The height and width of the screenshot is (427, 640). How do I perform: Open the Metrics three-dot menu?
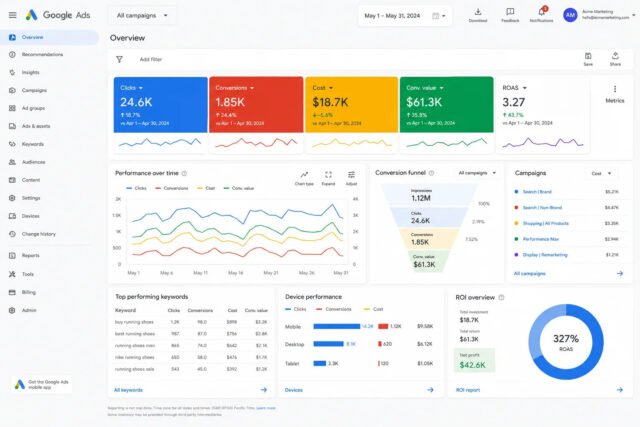pyautogui.click(x=615, y=89)
